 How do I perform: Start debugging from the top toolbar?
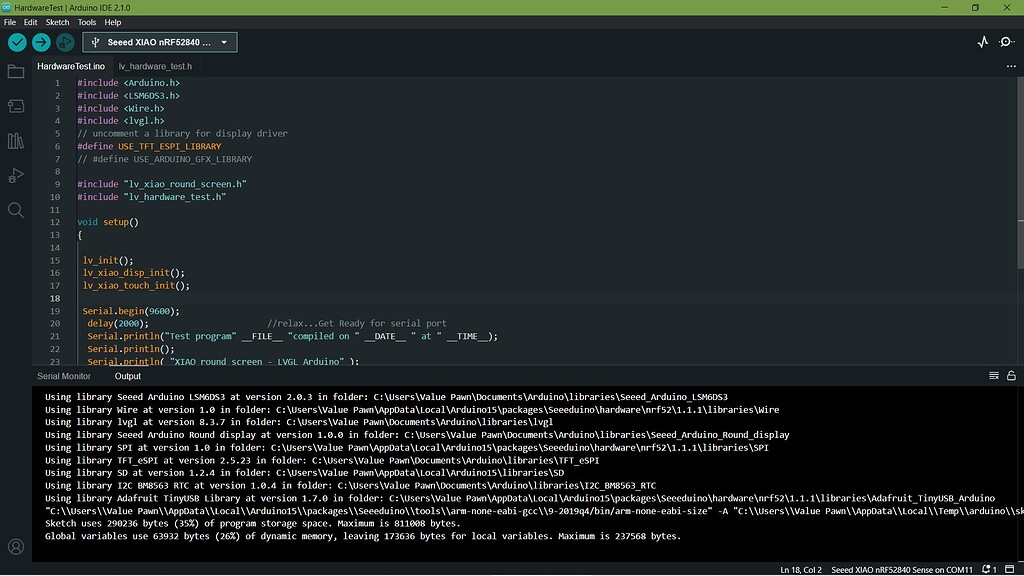tap(65, 42)
